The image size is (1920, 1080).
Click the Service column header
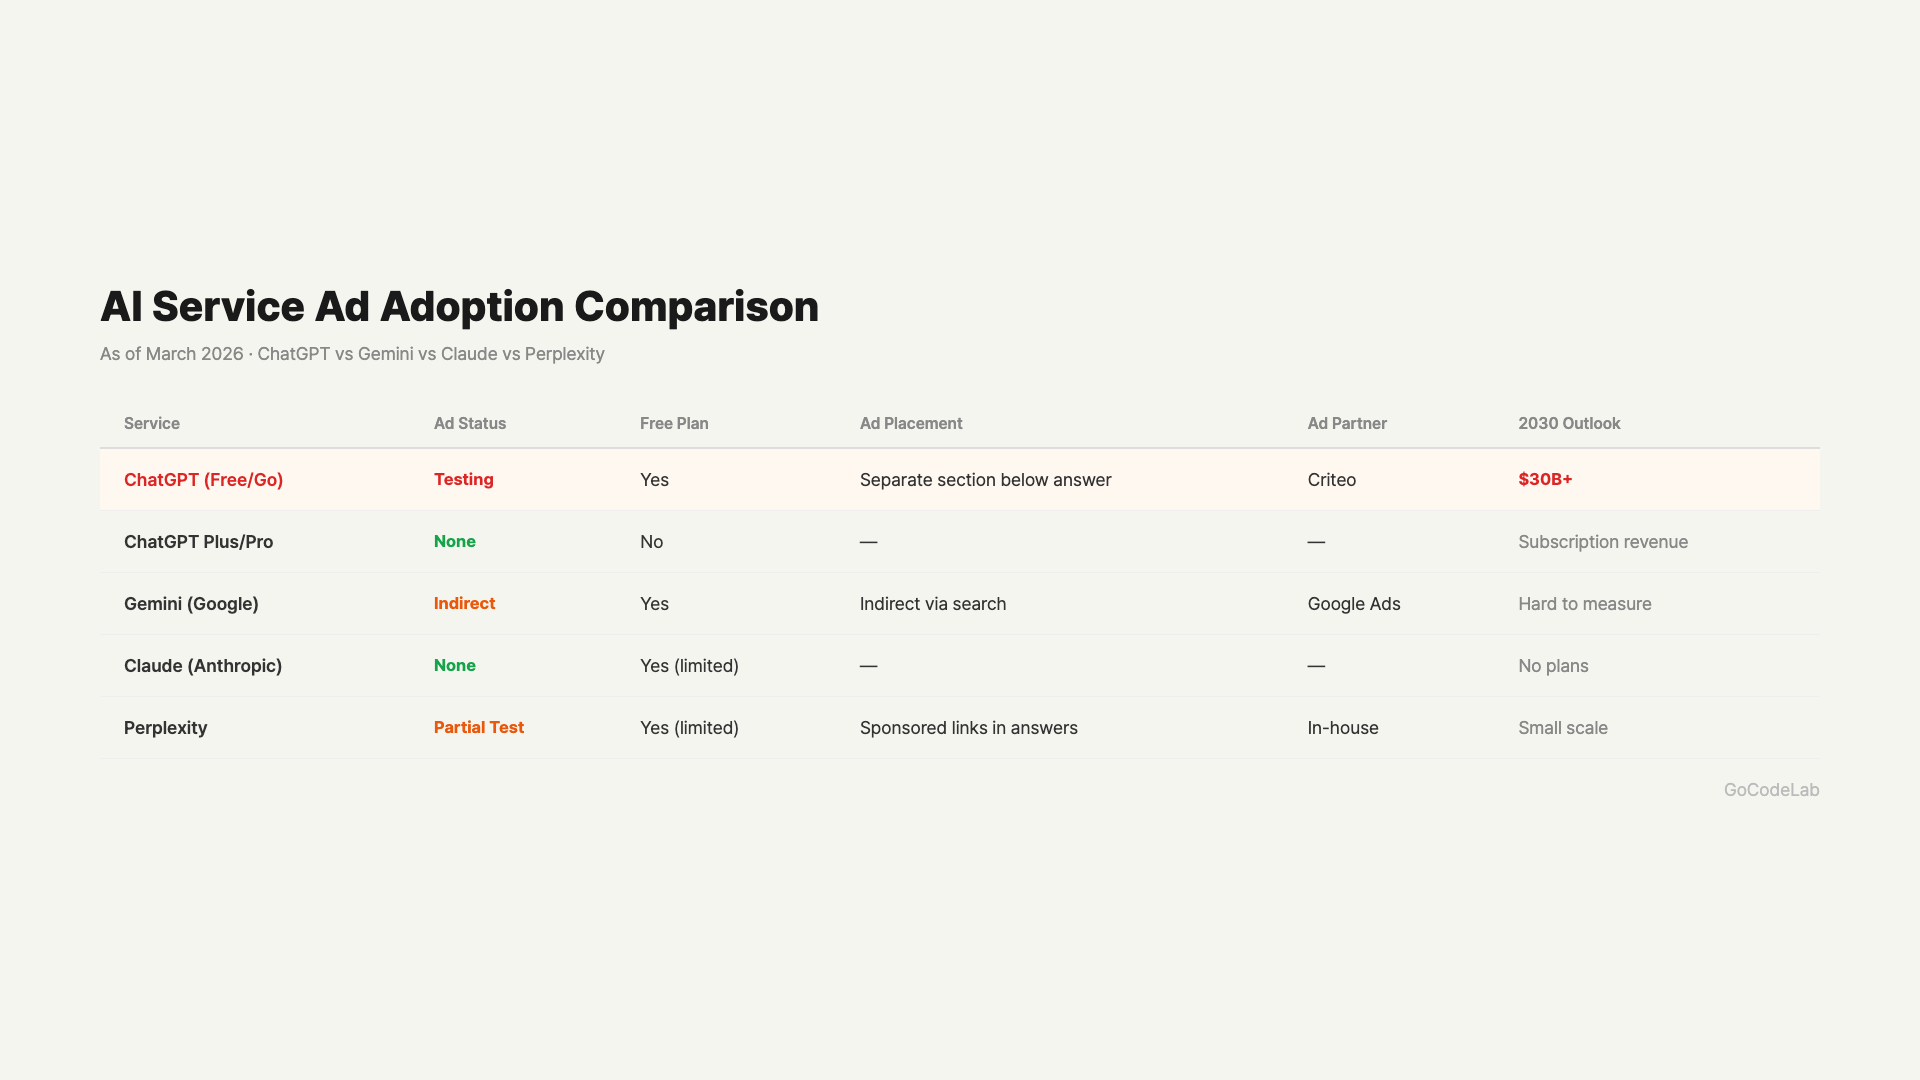(x=152, y=423)
